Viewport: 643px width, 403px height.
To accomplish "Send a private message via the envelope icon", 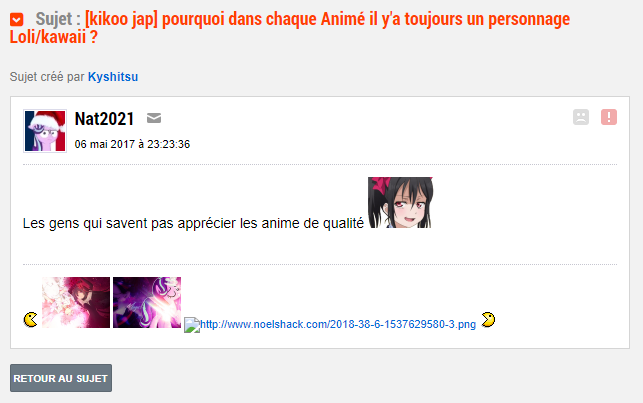I will pyautogui.click(x=154, y=118).
